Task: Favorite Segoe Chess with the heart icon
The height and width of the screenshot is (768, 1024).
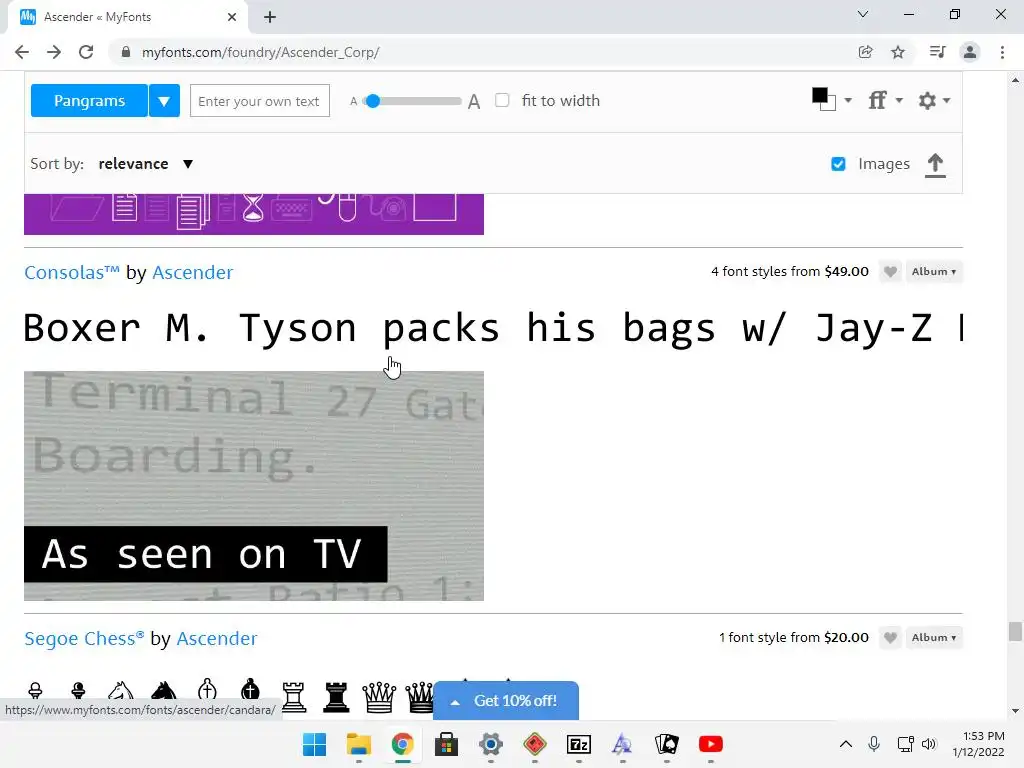Action: (890, 637)
